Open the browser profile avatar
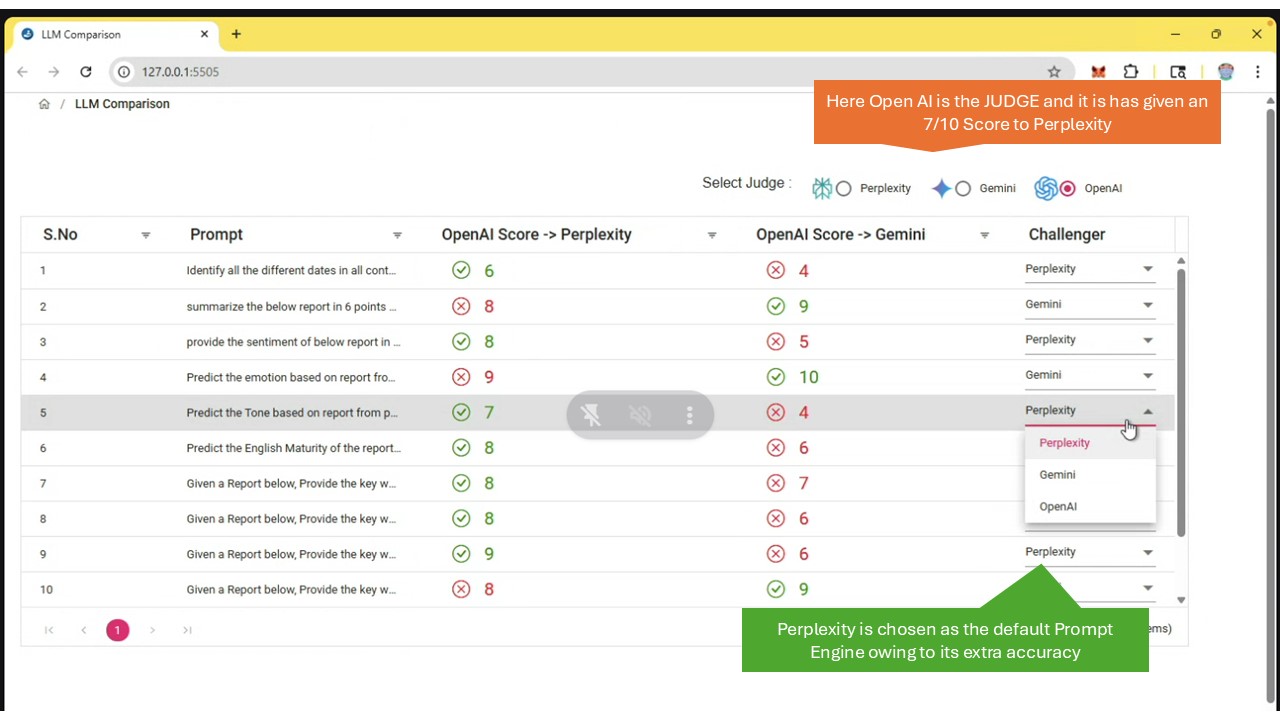1280x720 pixels. coord(1226,72)
